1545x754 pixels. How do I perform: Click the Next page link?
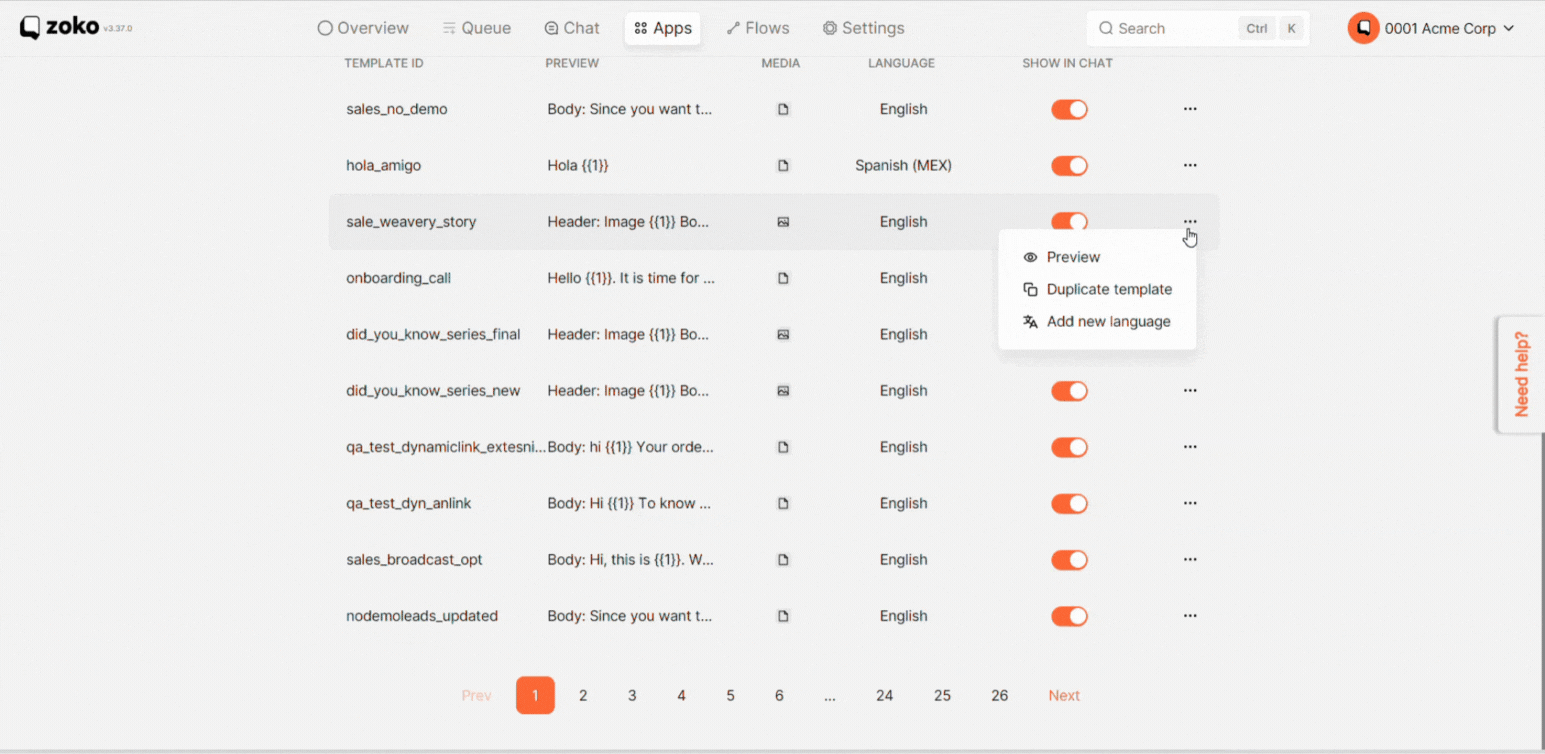(x=1064, y=695)
